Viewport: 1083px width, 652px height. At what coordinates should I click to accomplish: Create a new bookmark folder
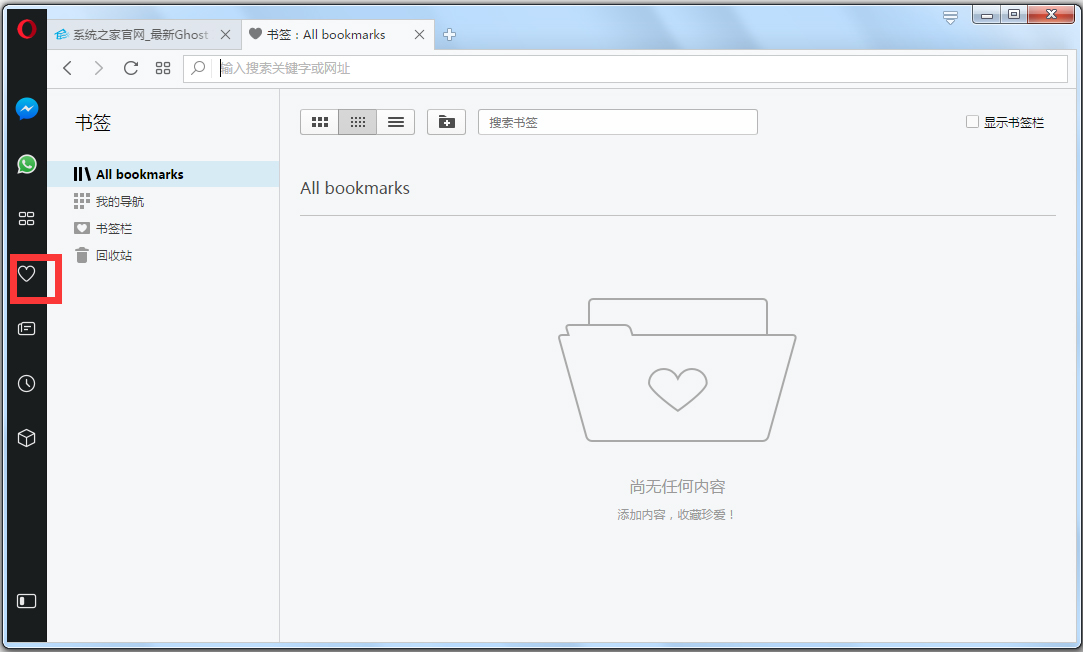[x=446, y=122]
